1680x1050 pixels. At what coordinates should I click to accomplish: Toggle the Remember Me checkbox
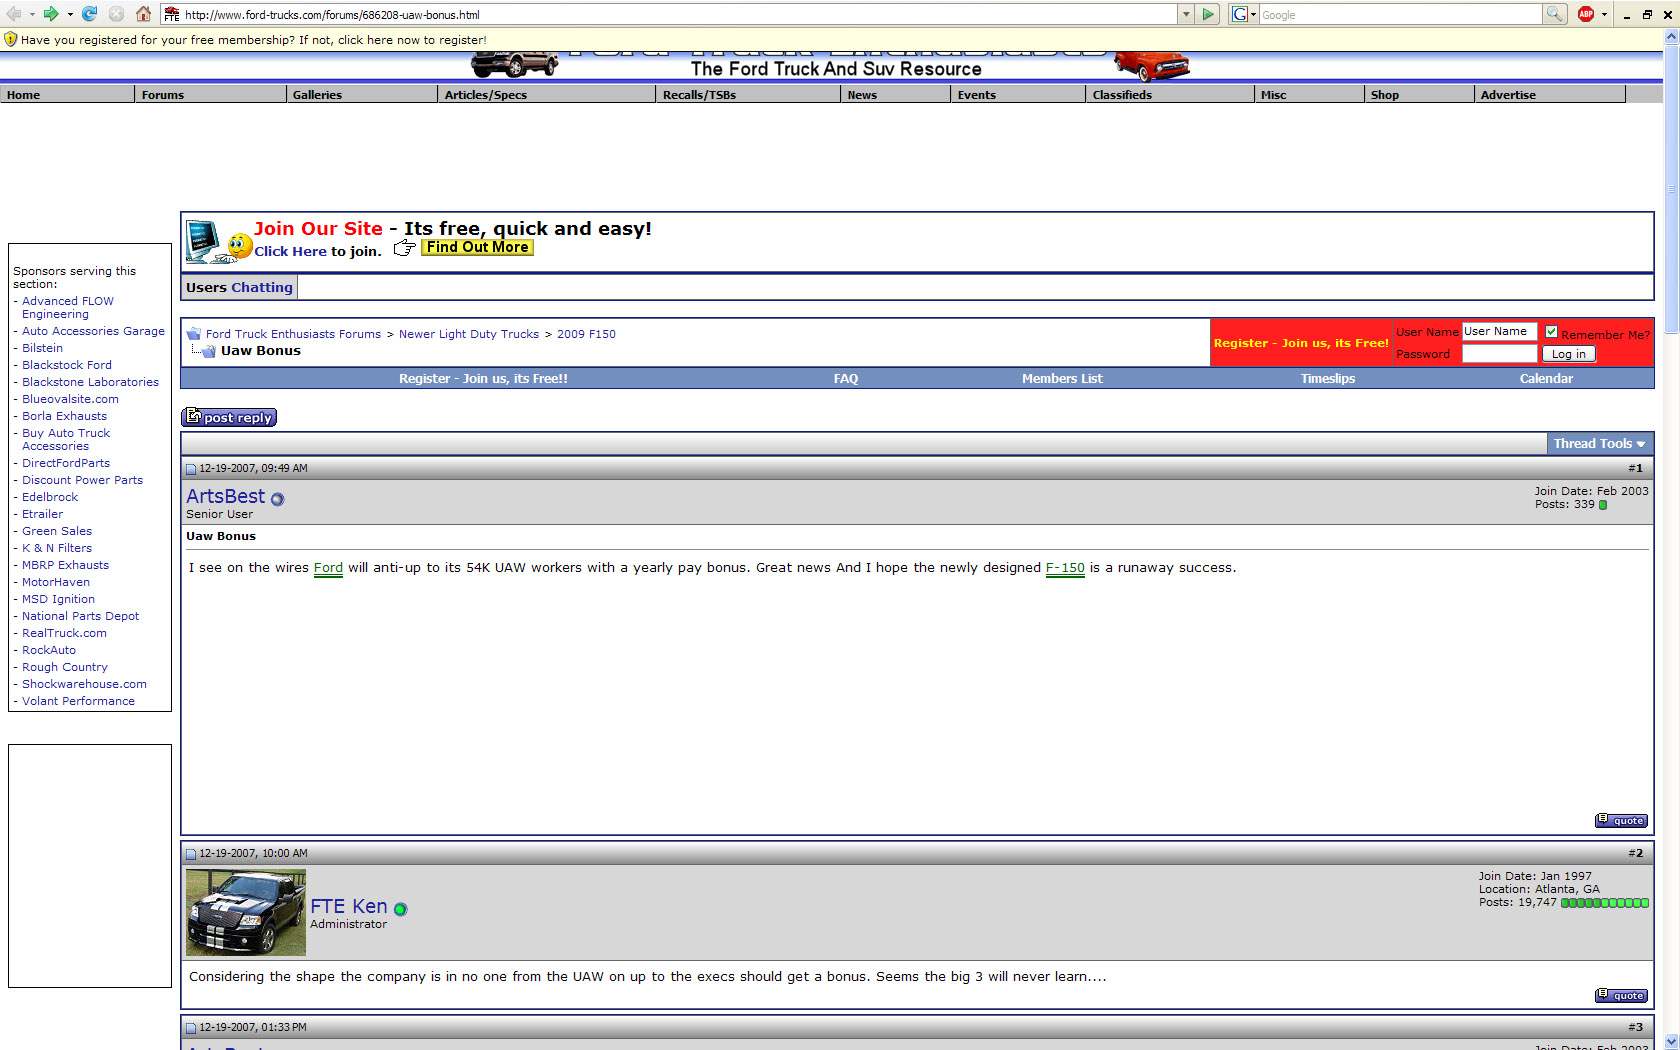click(x=1551, y=332)
